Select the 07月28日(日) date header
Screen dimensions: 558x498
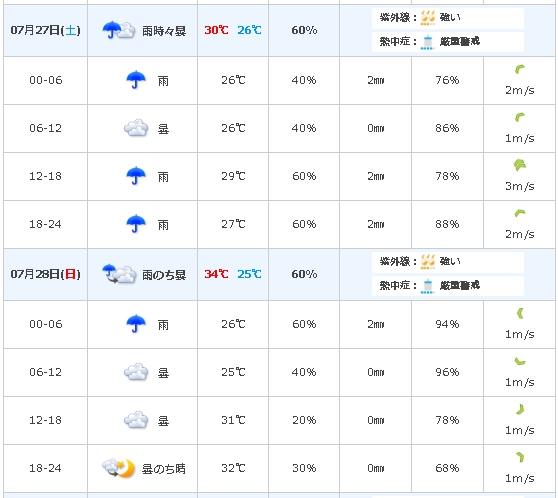45,274
